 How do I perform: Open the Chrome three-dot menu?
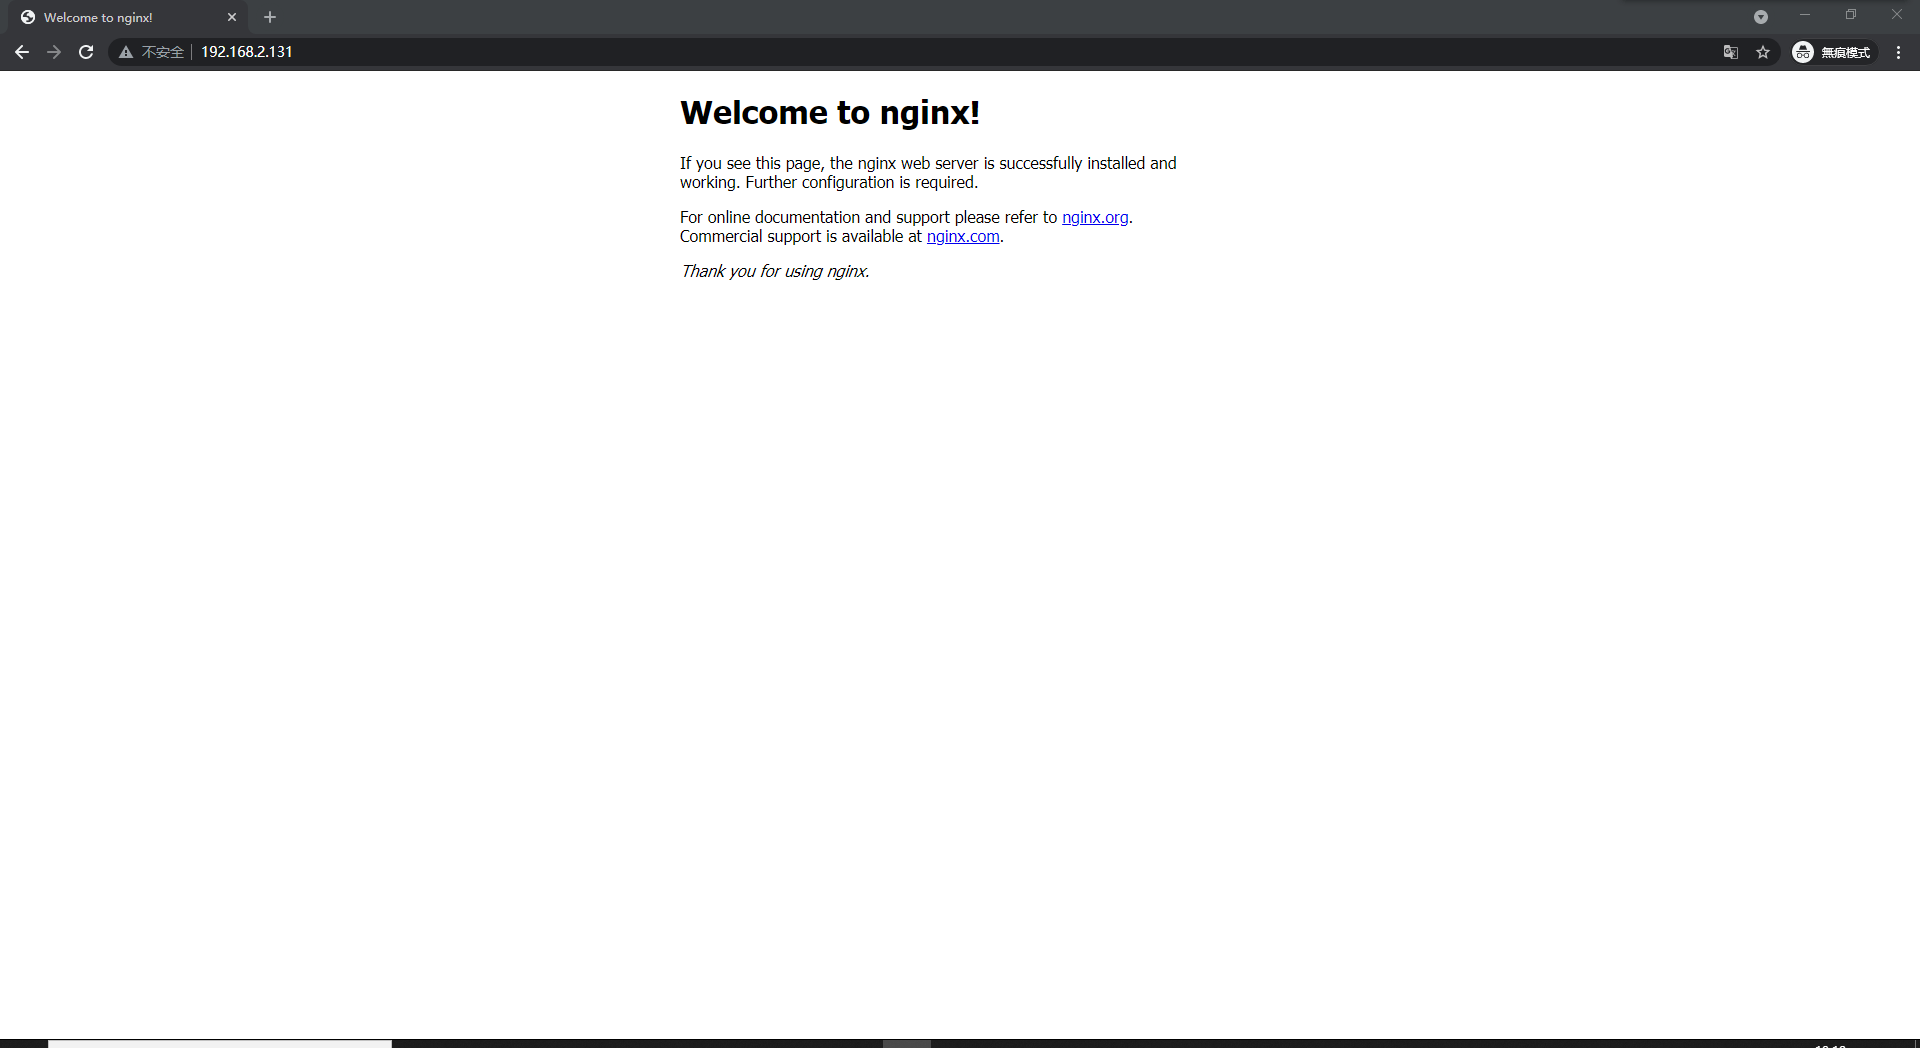(x=1898, y=52)
